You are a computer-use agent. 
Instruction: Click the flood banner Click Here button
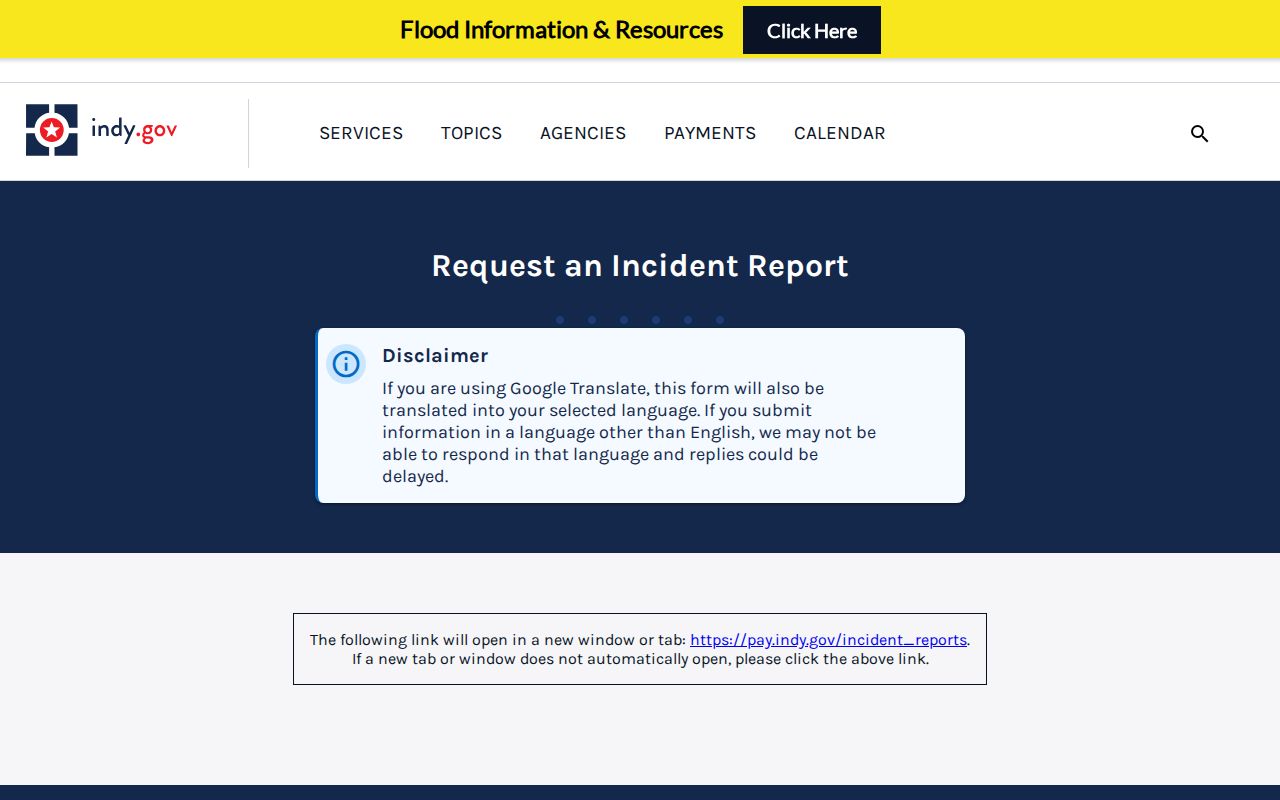[x=812, y=30]
